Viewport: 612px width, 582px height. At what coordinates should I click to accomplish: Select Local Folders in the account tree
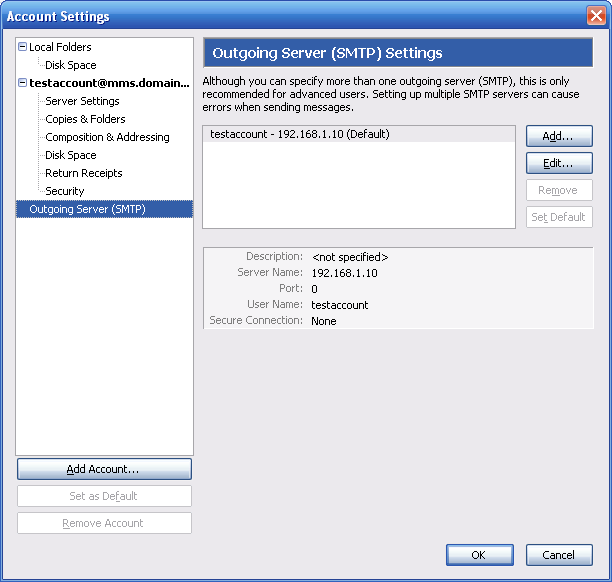[x=60, y=47]
